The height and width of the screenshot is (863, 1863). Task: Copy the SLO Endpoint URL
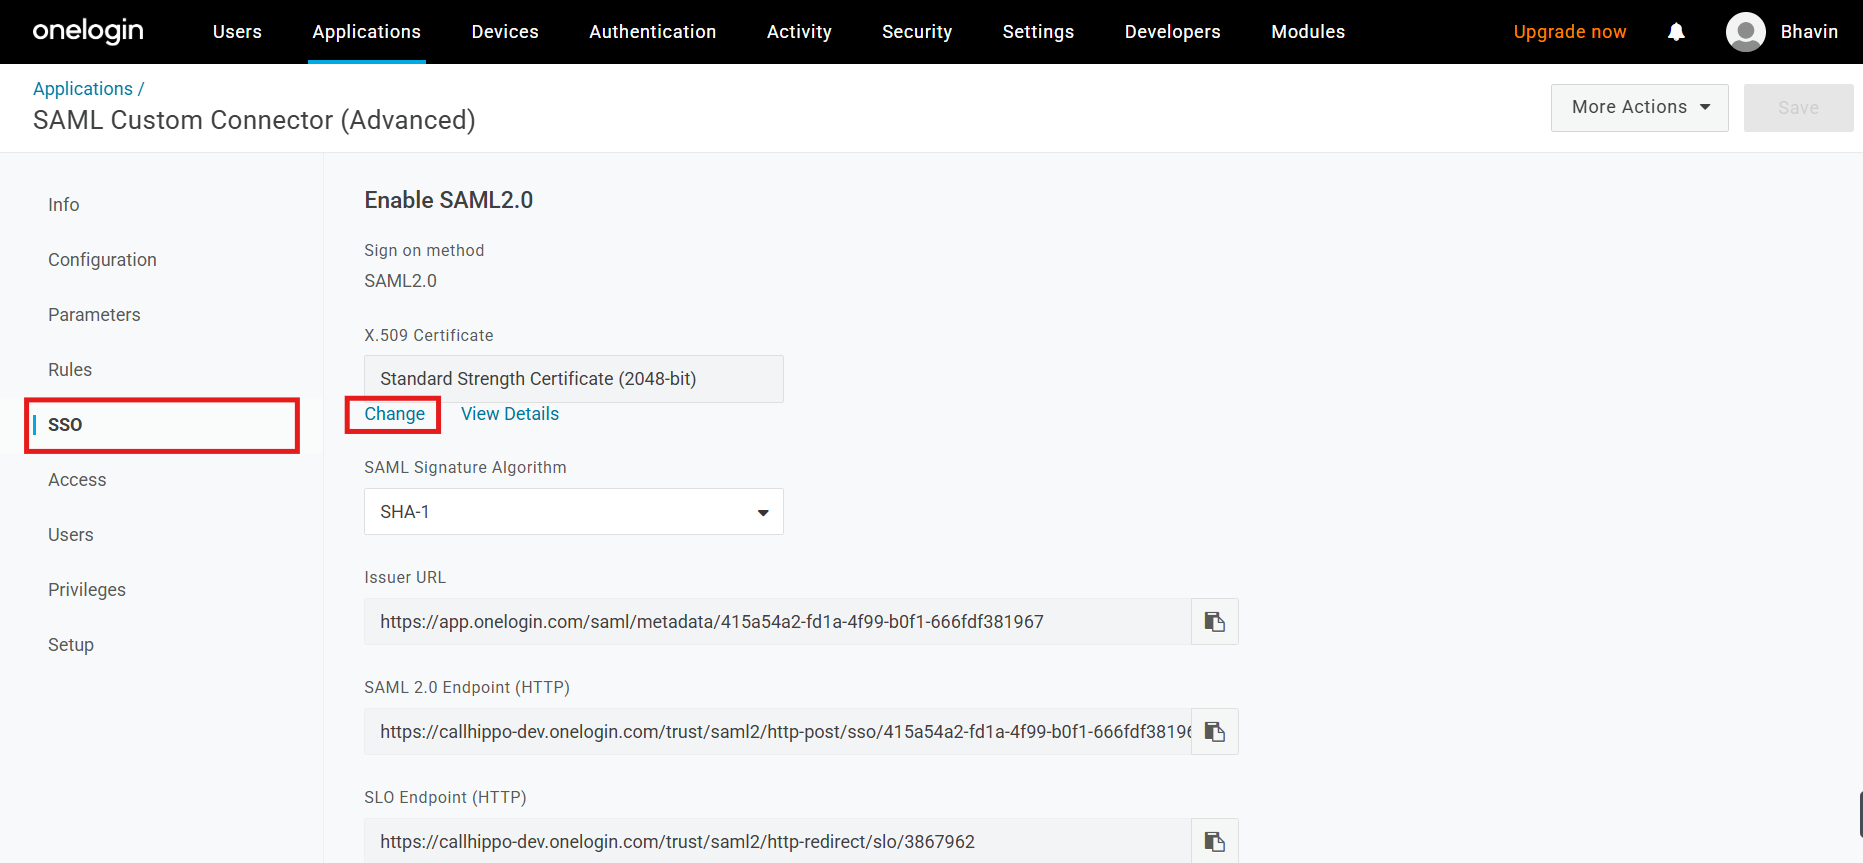click(x=1214, y=841)
